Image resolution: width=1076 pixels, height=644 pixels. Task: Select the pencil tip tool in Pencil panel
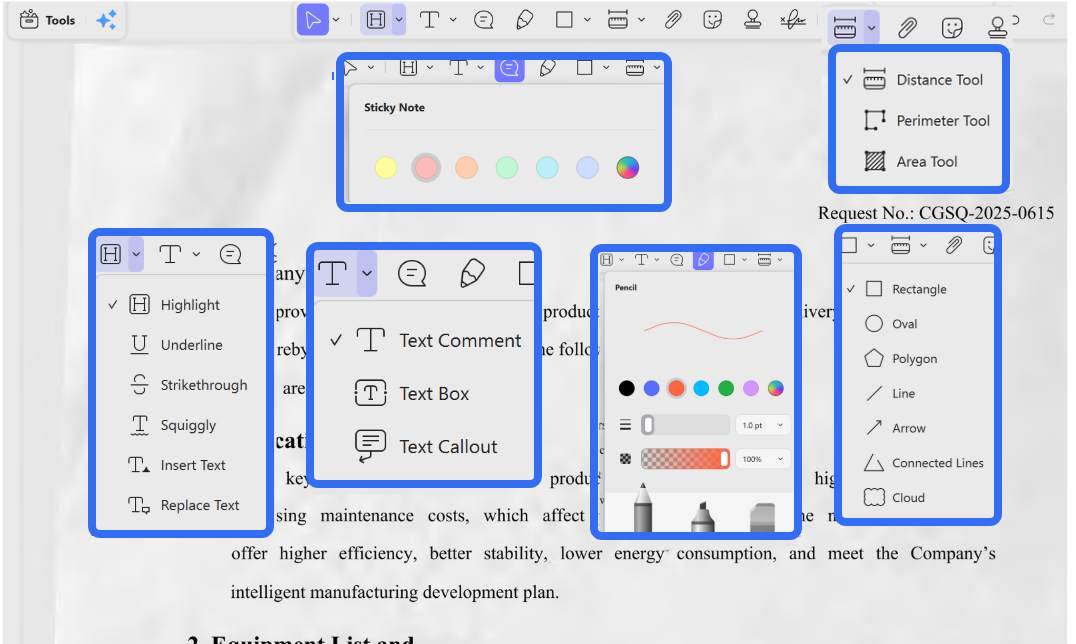tap(642, 508)
